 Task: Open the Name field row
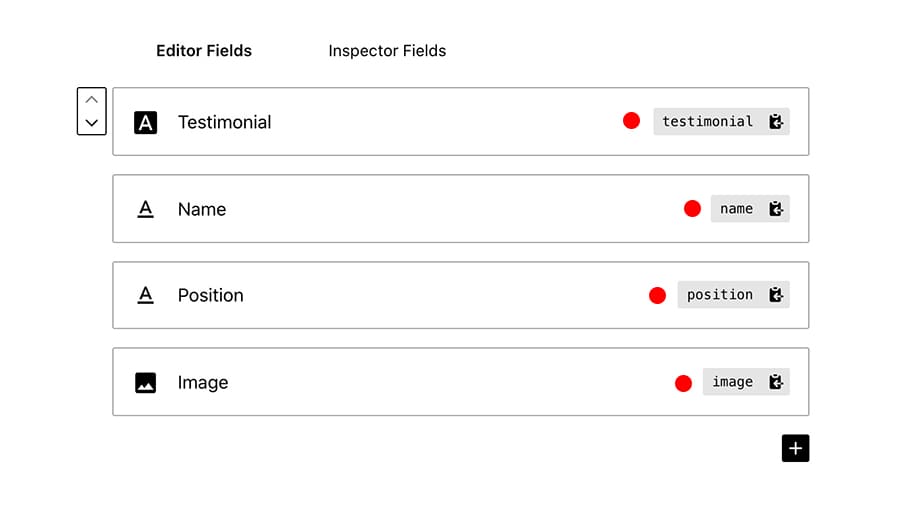coord(460,209)
